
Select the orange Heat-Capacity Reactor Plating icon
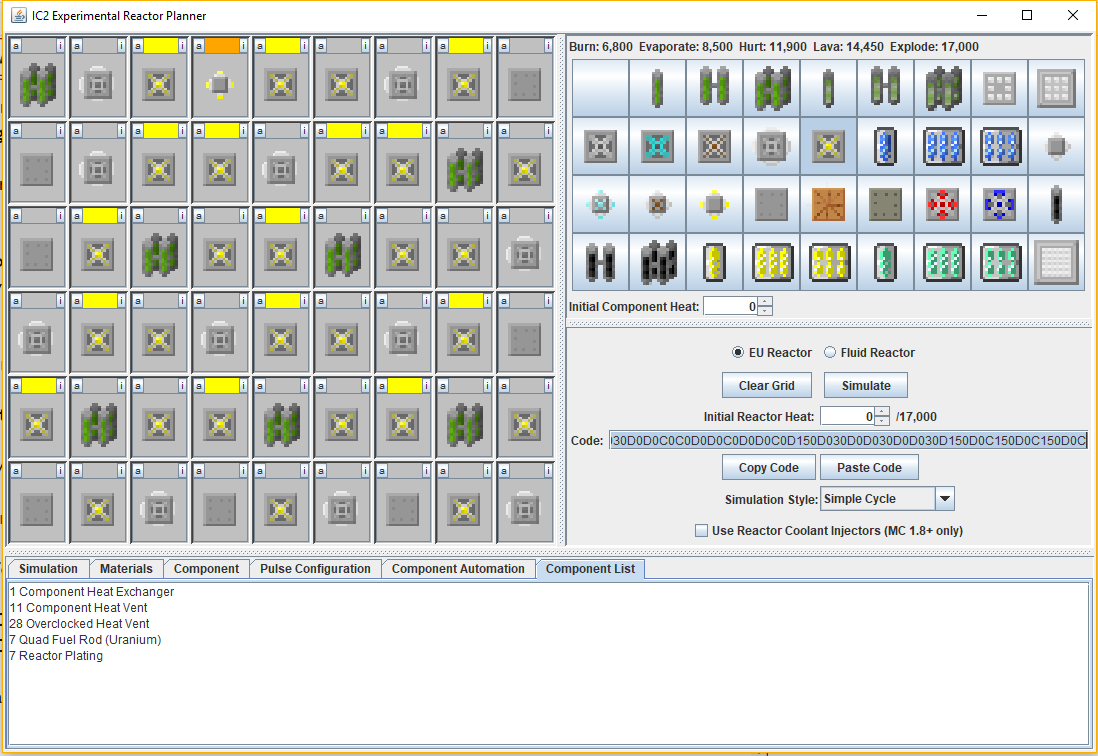pos(828,204)
